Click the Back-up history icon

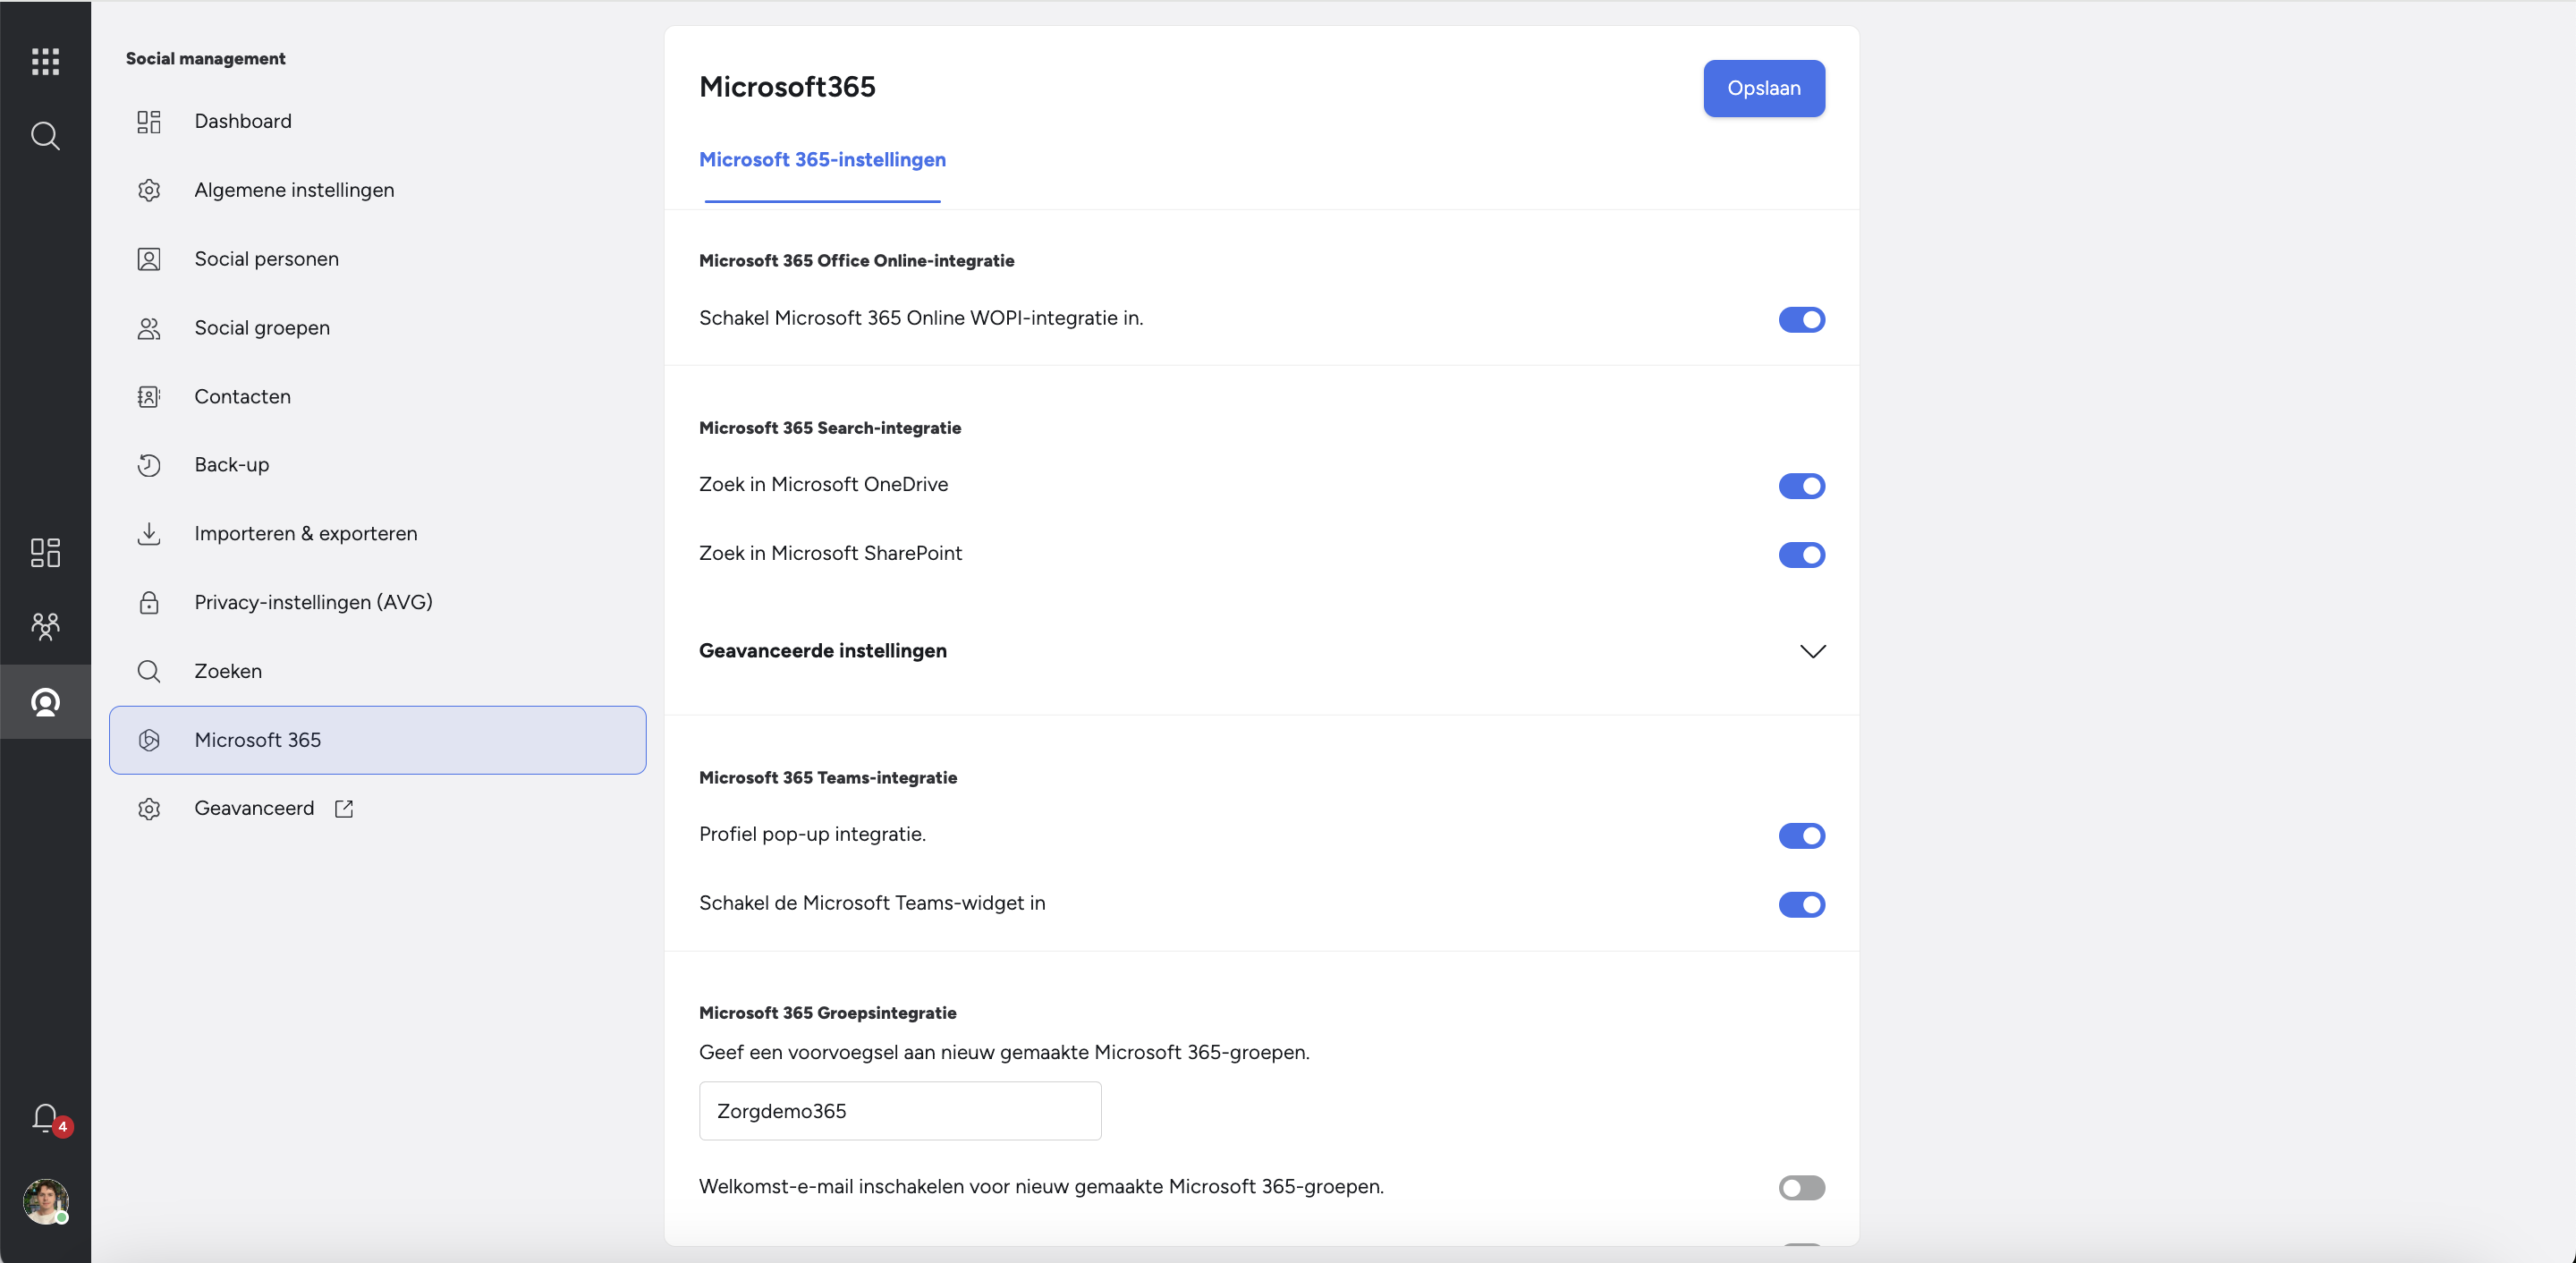click(x=149, y=465)
